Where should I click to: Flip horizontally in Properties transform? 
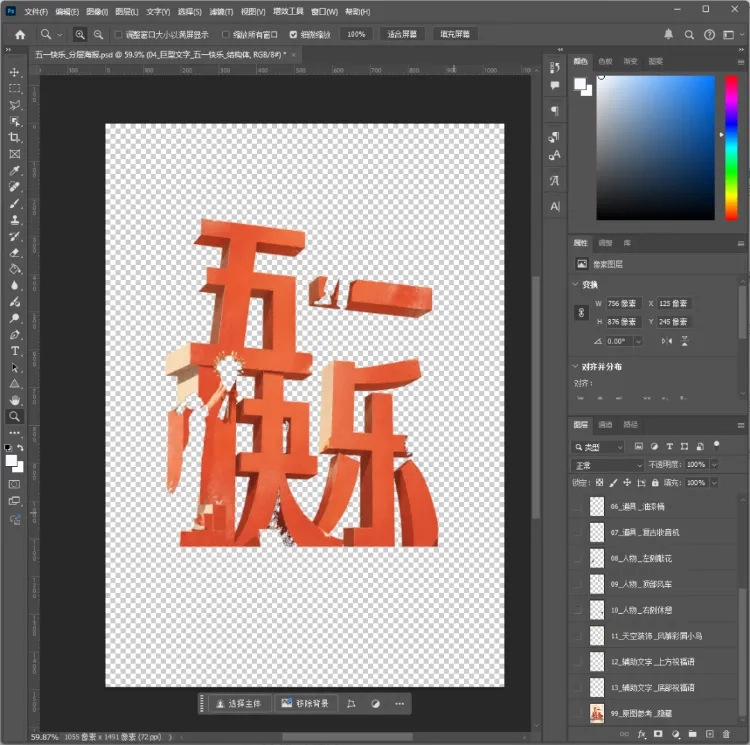[x=667, y=341]
